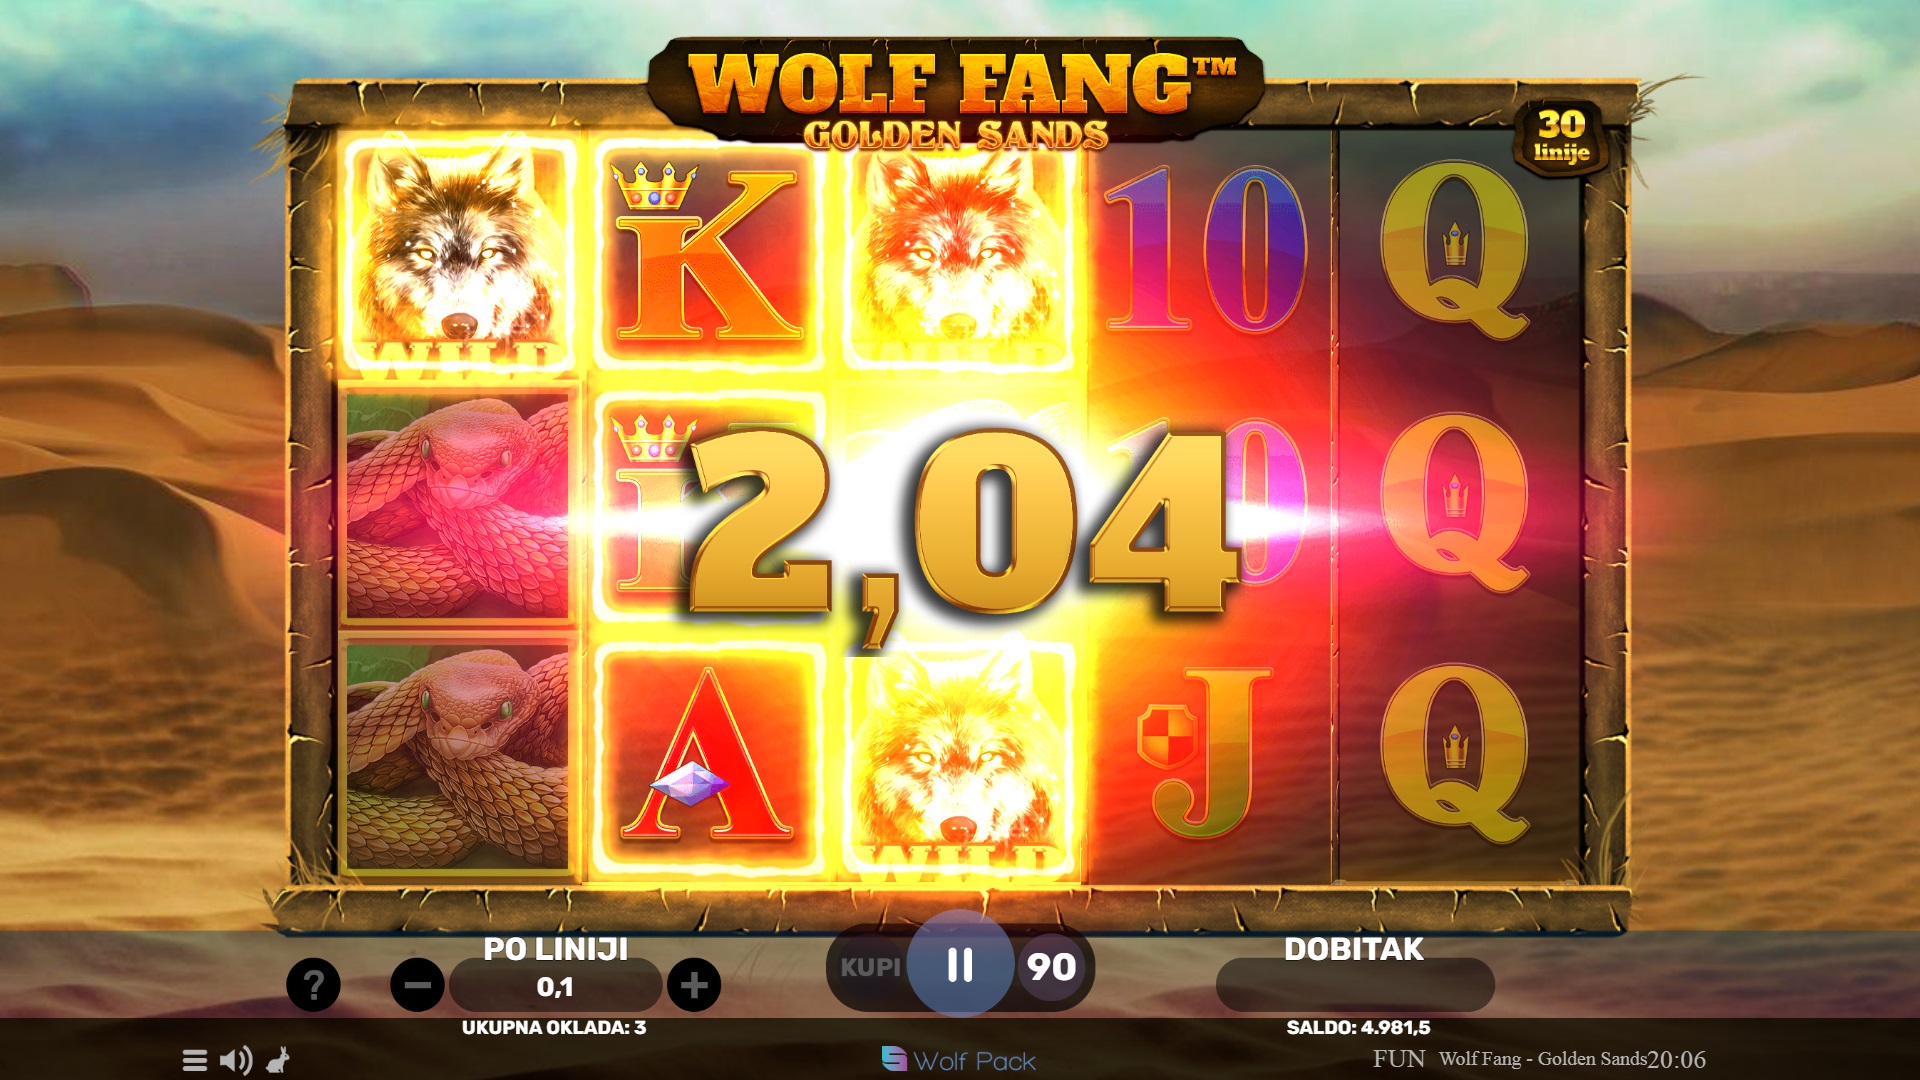Viewport: 1920px width, 1080px height.
Task: Click the bottom-left snake symbol
Action: tap(458, 757)
